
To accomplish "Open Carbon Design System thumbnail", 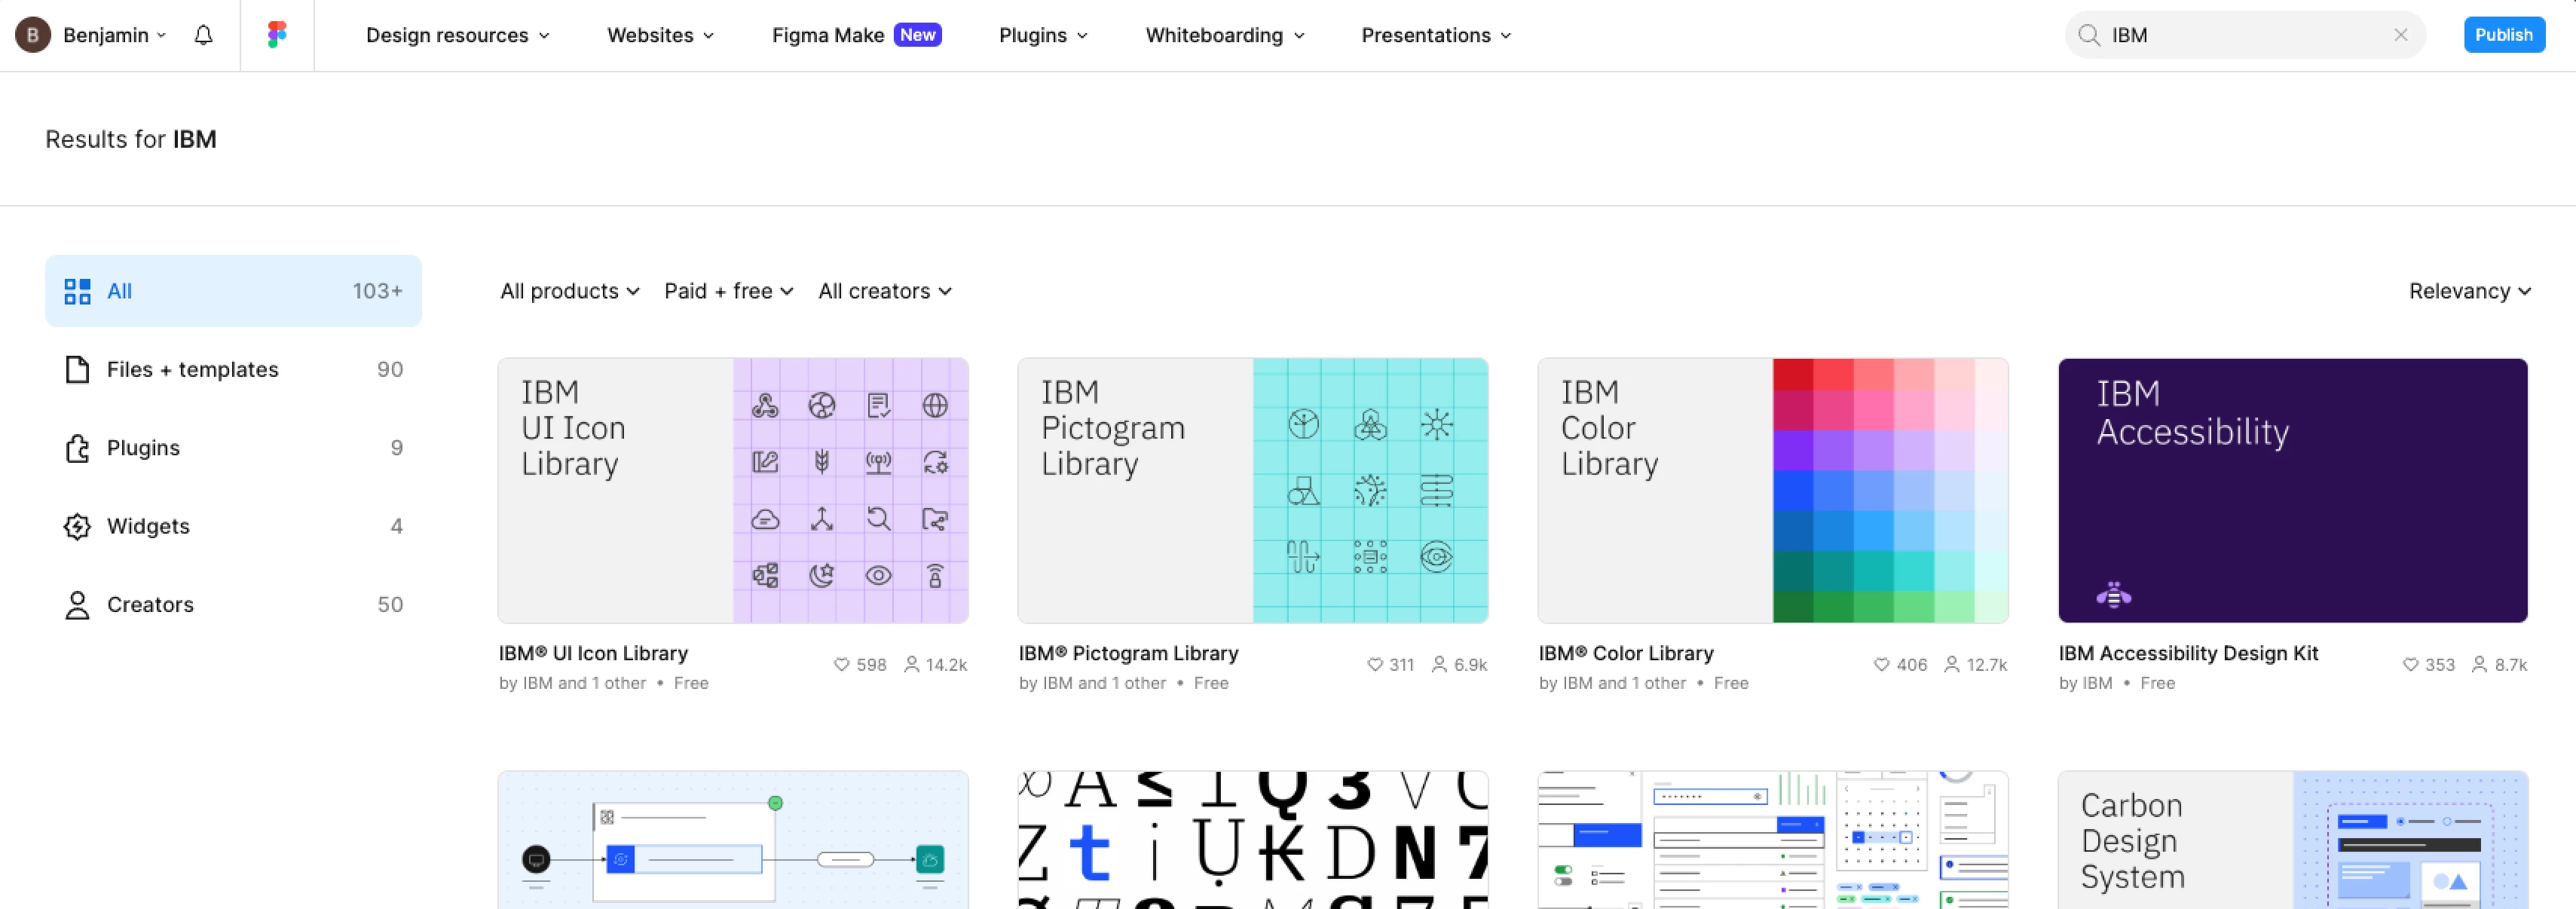I will pos(2293,840).
